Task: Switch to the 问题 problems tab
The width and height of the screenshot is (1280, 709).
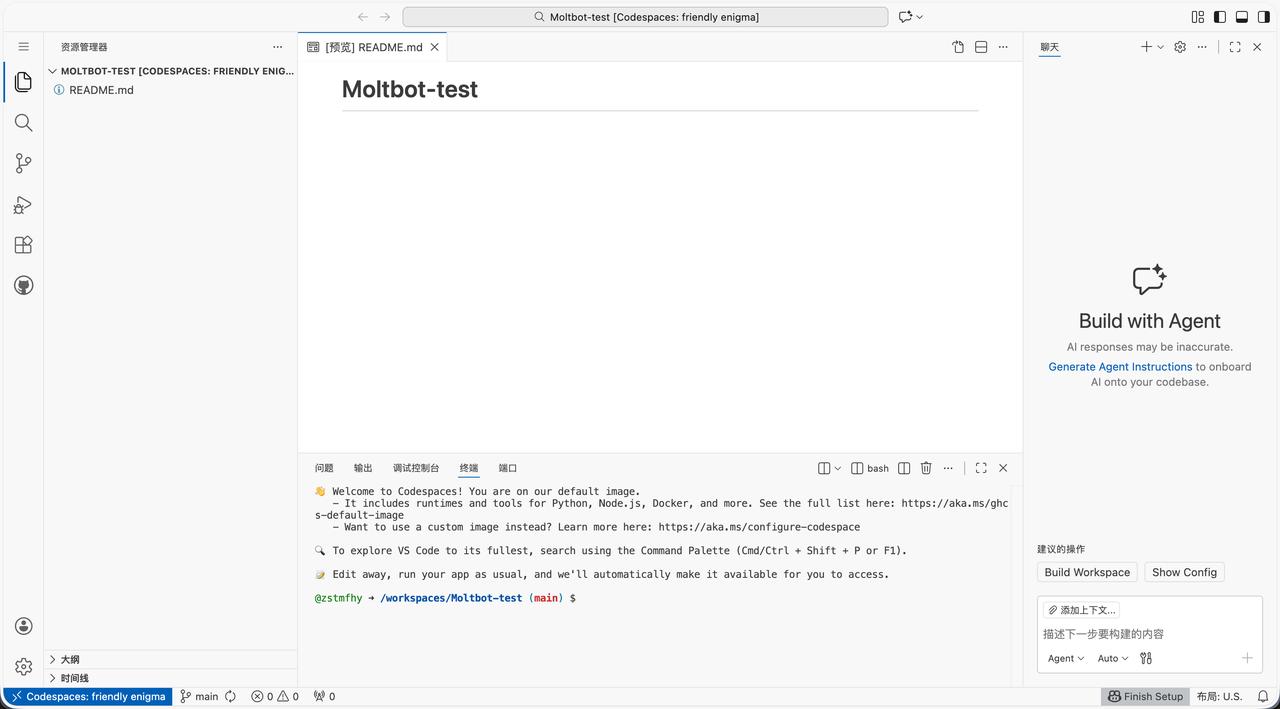Action: (323, 467)
